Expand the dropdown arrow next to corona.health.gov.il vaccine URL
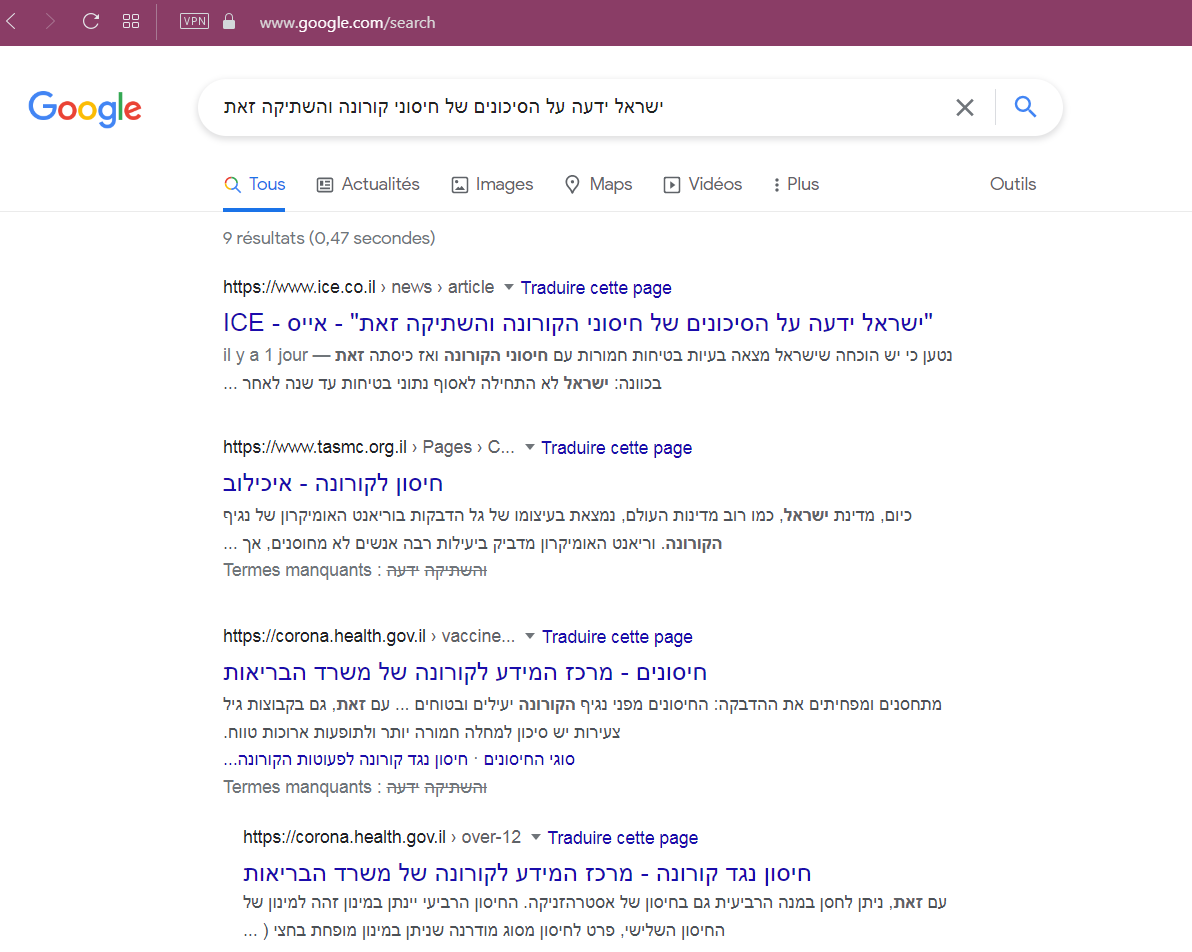The width and height of the screenshot is (1192, 952). pos(530,635)
